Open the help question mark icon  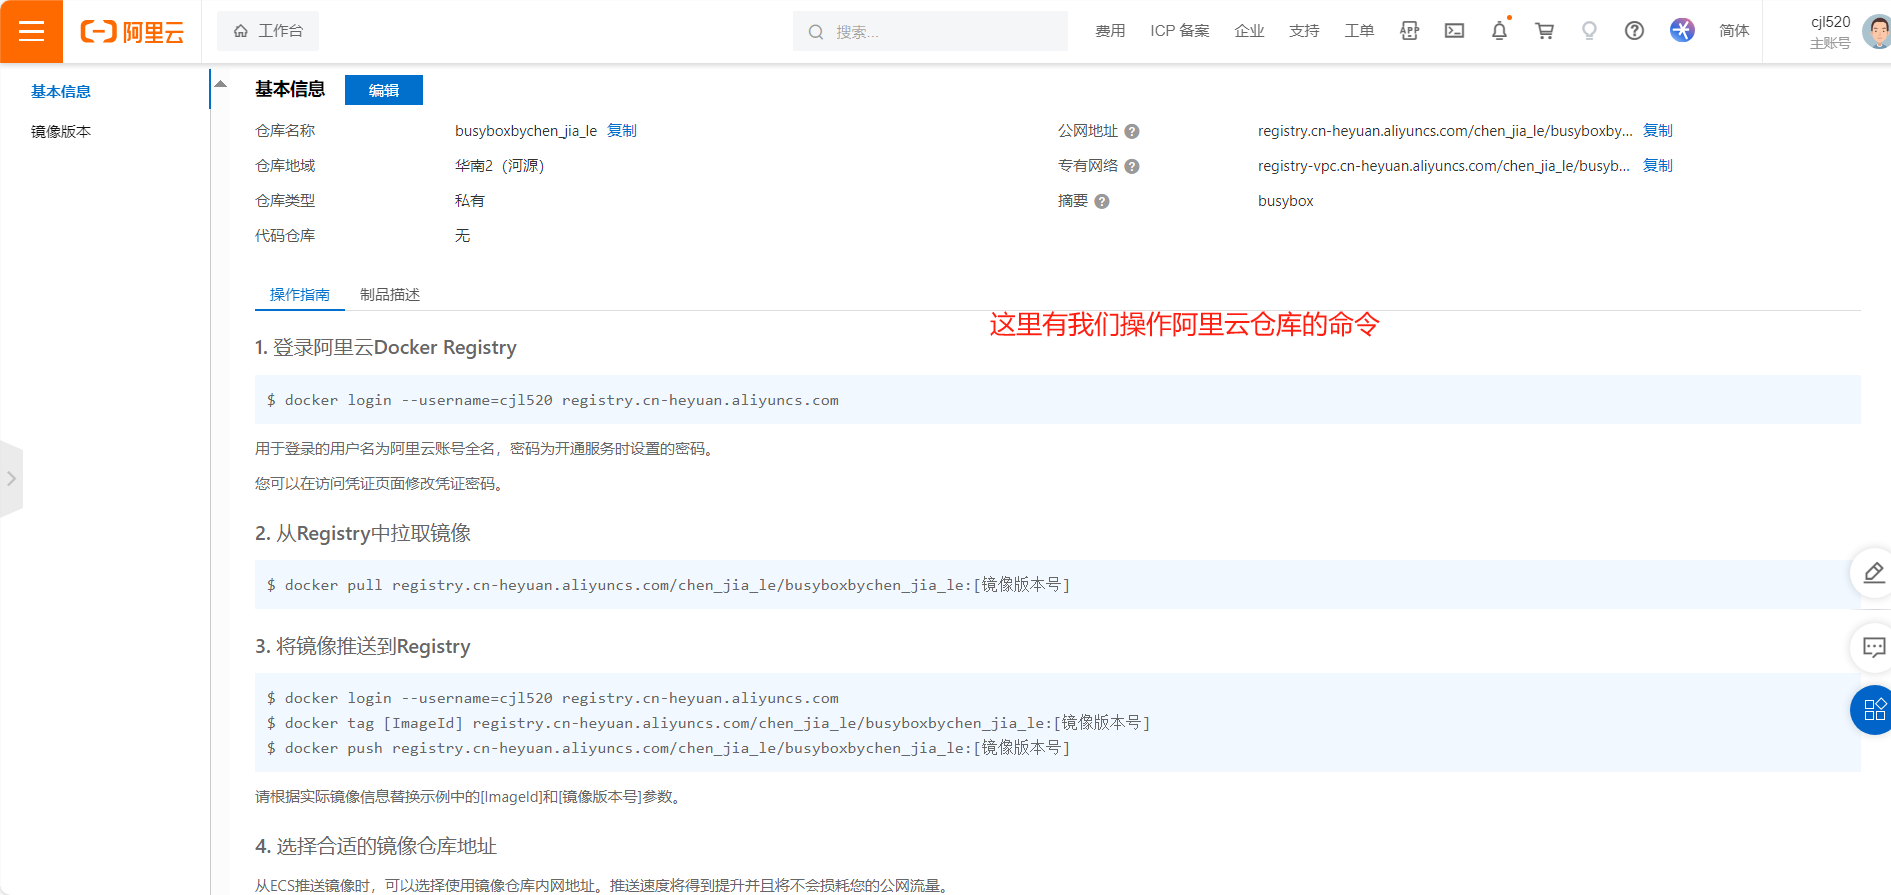pyautogui.click(x=1634, y=31)
